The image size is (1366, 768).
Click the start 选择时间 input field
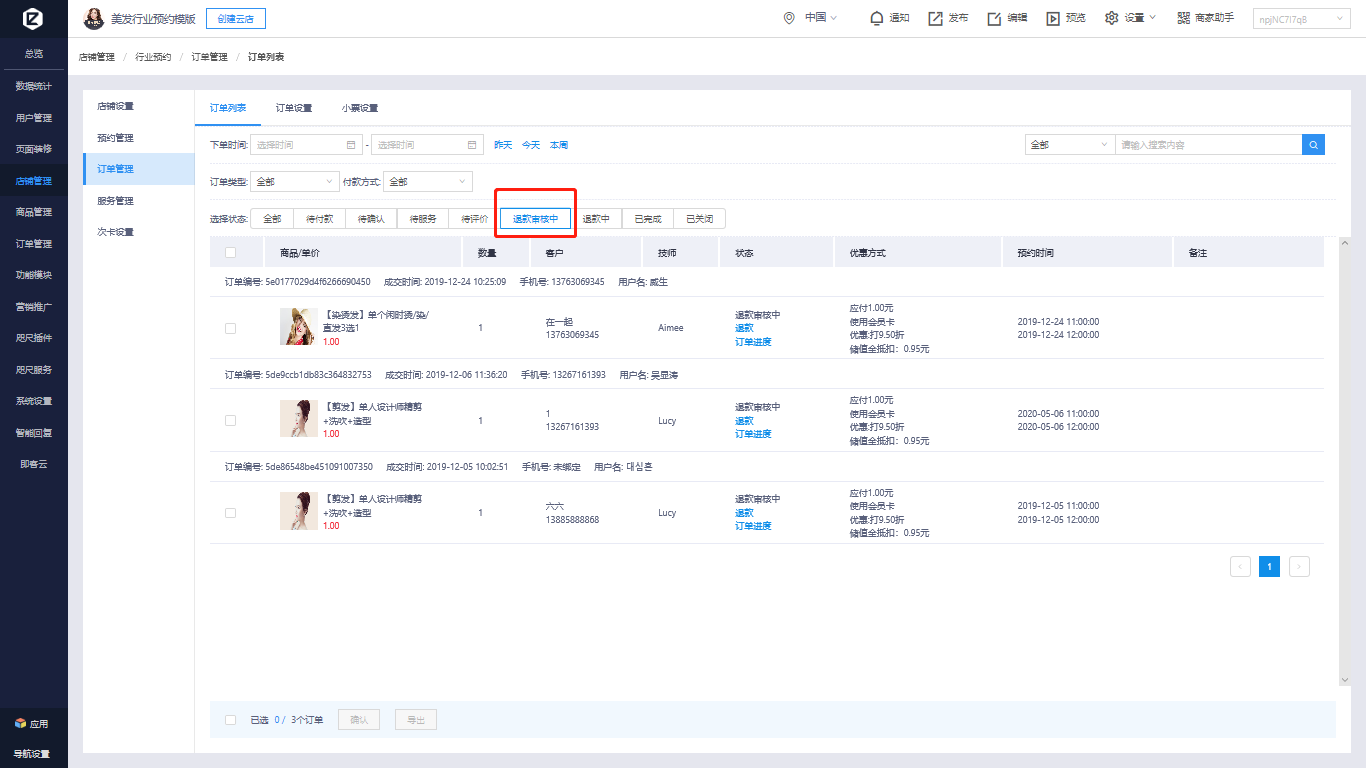click(306, 145)
